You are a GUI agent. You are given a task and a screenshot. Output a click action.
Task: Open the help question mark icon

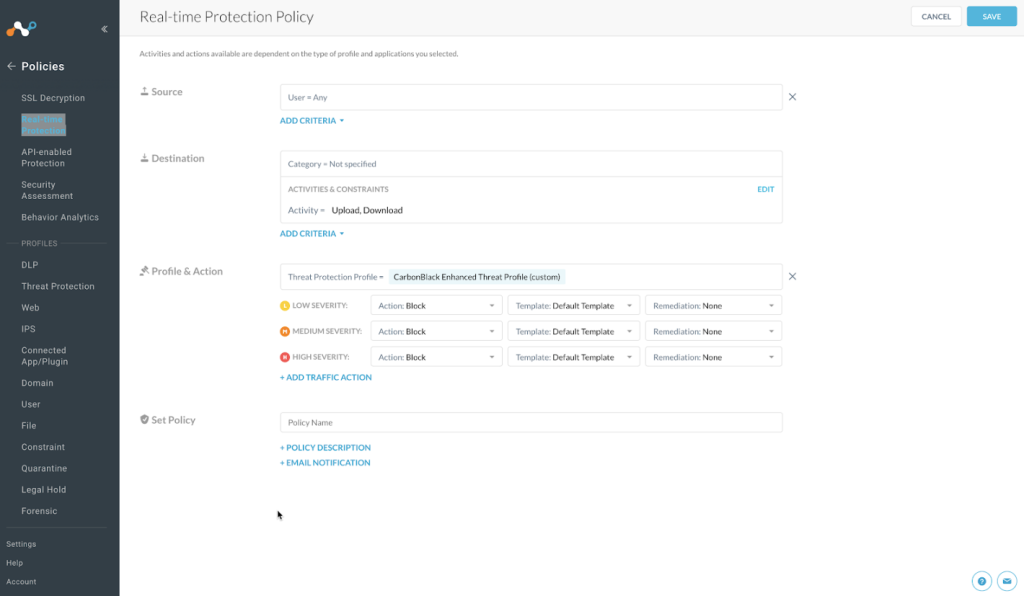pyautogui.click(x=982, y=580)
